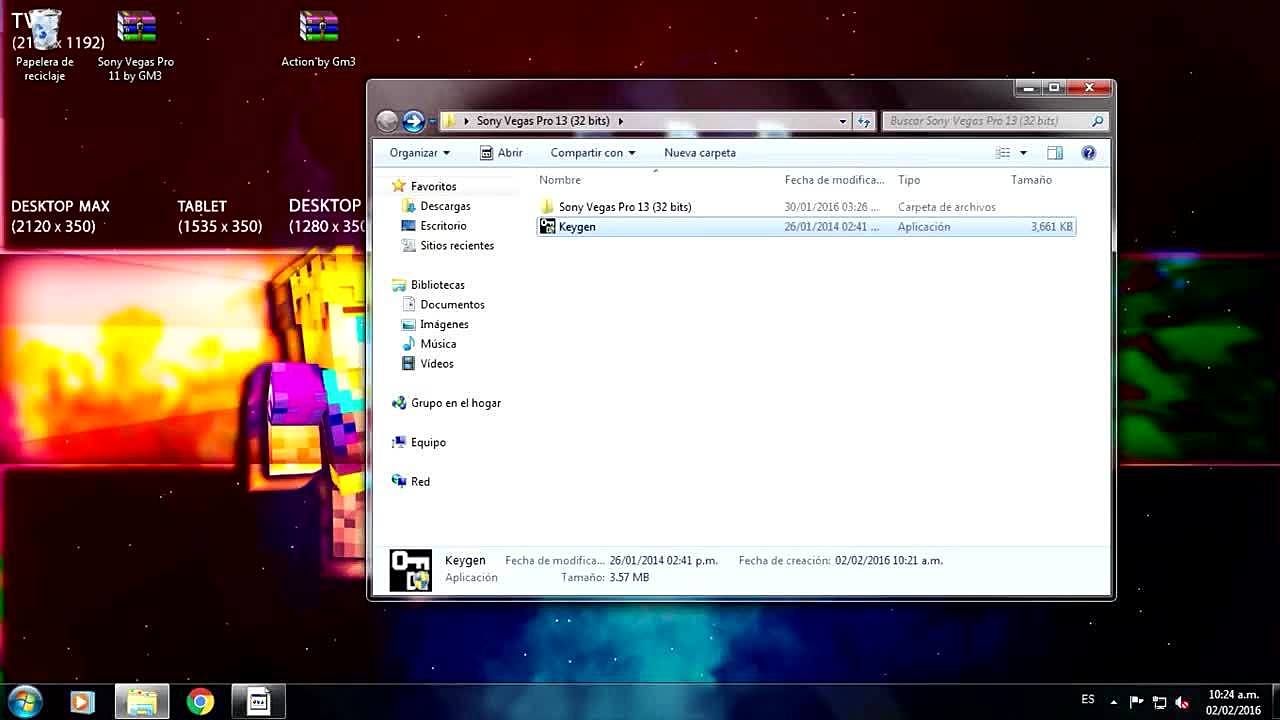Image resolution: width=1280 pixels, height=720 pixels.
Task: Open the Papelera de reciclaje desktop icon
Action: pos(45,31)
